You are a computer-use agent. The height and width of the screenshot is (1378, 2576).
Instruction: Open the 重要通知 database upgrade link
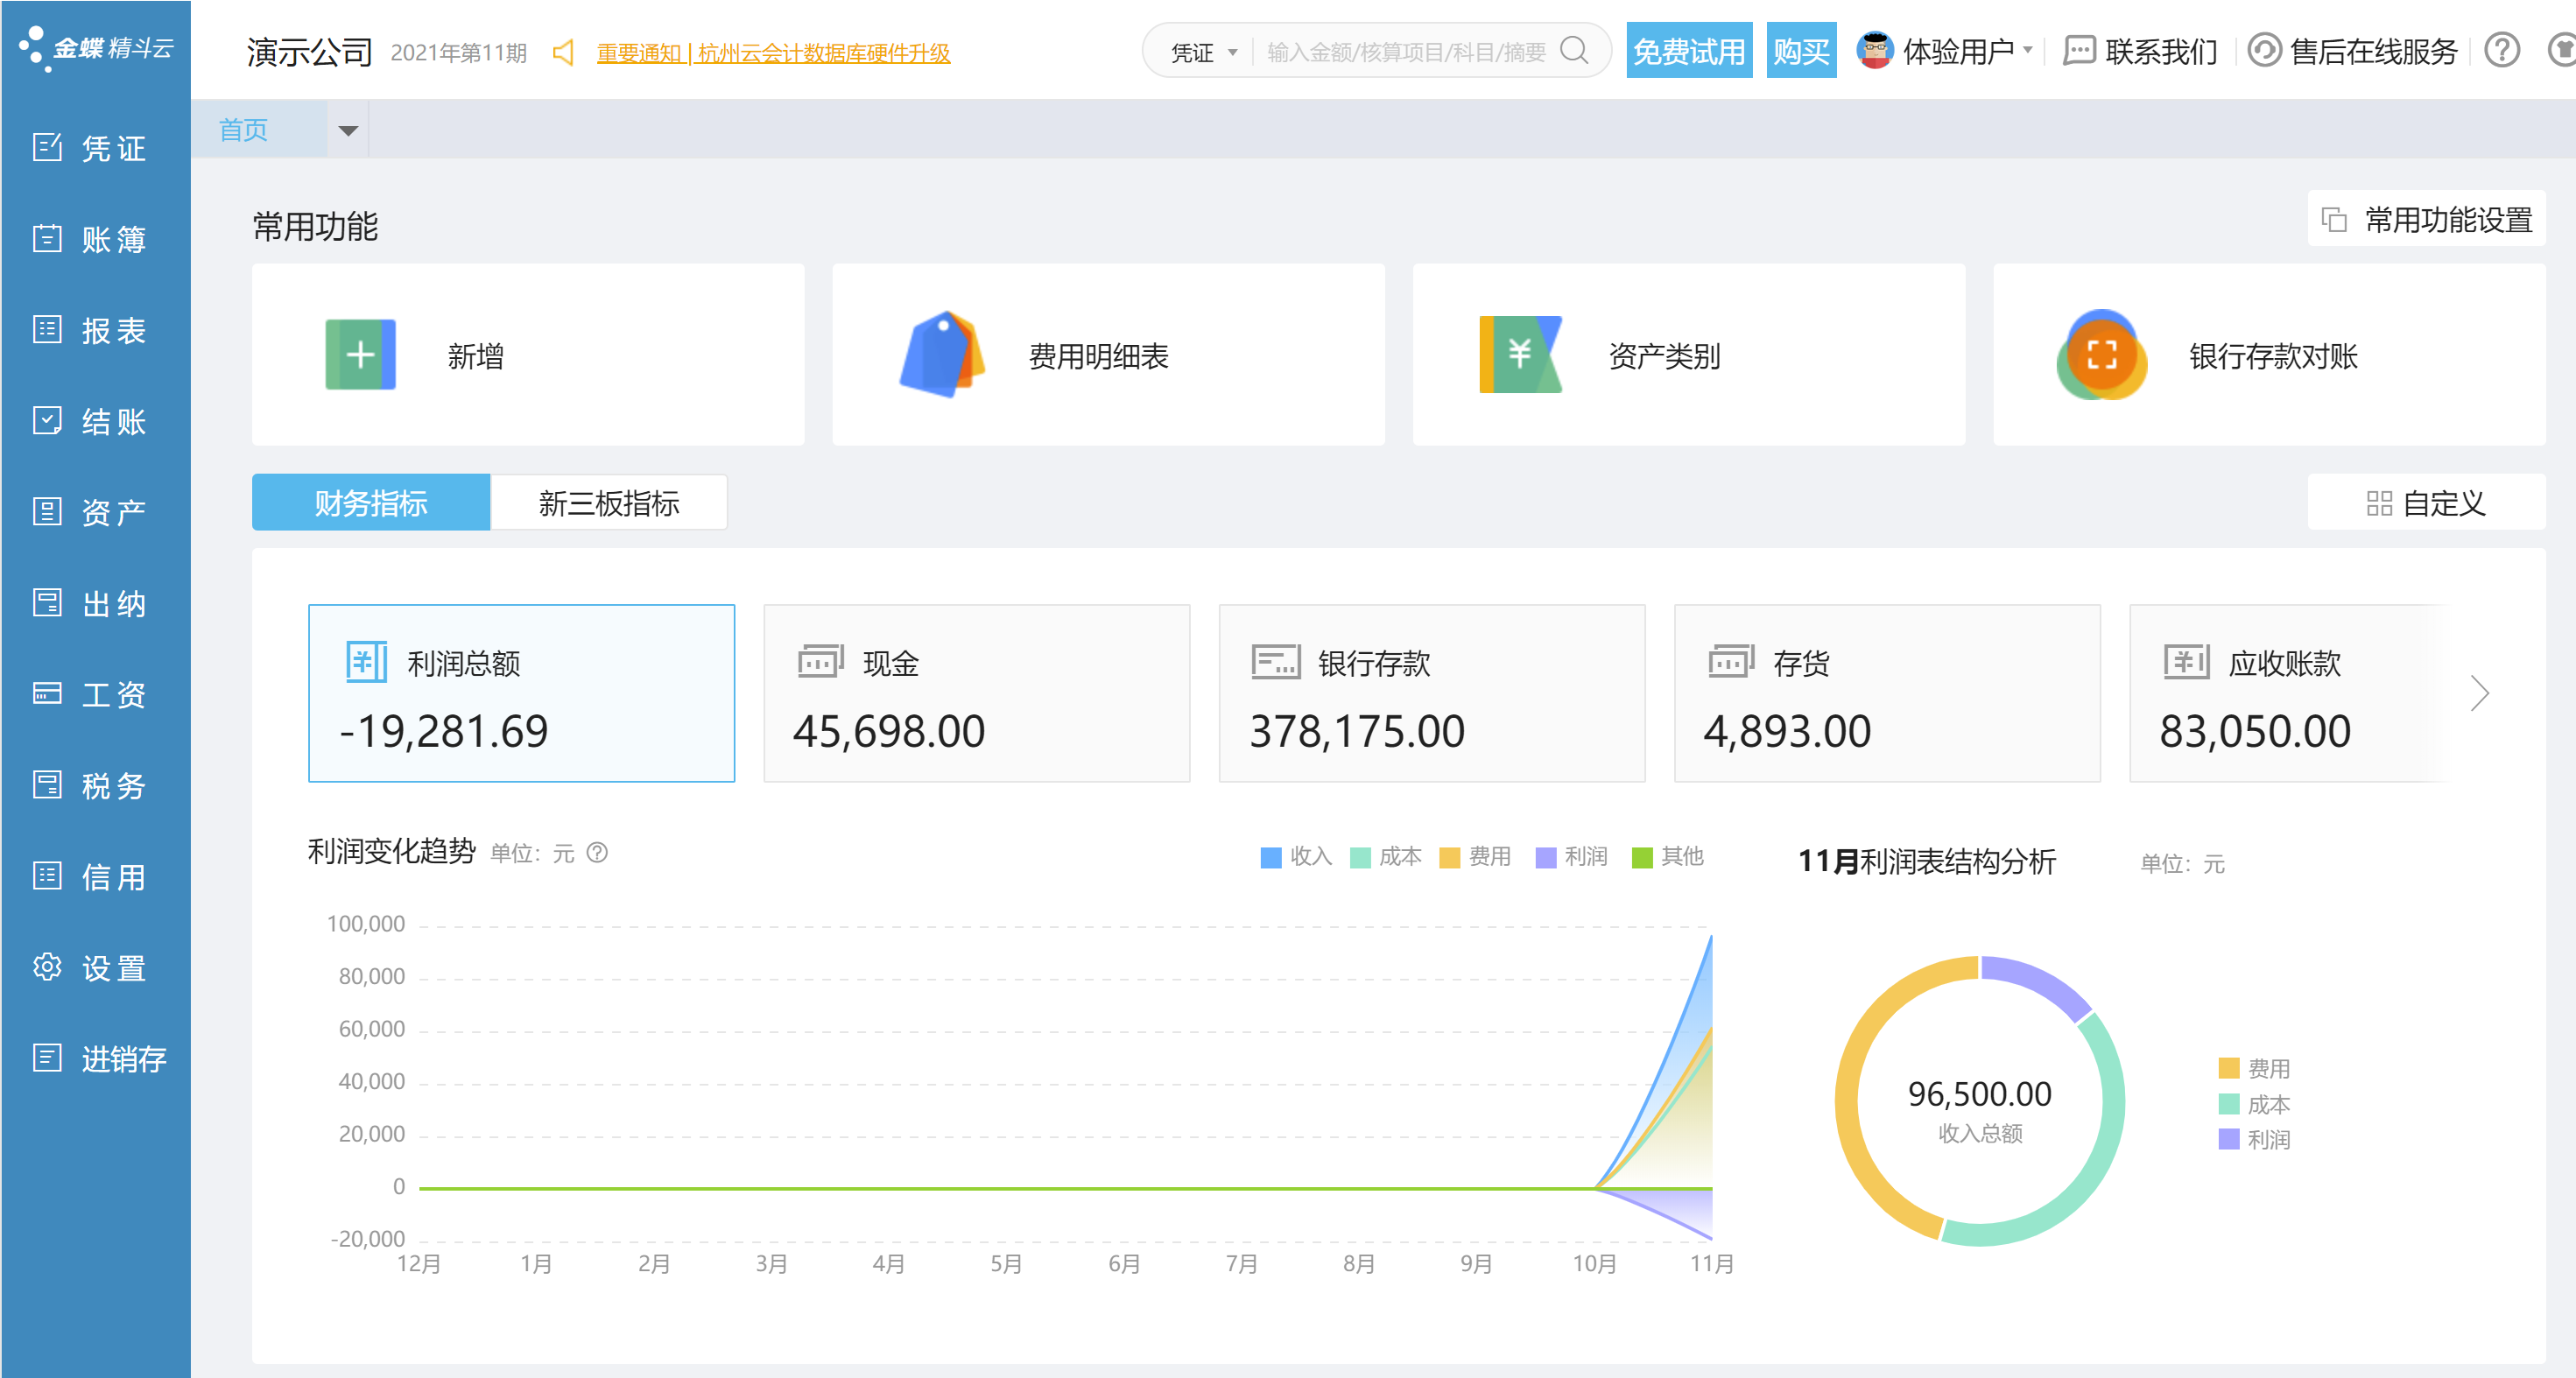(772, 52)
